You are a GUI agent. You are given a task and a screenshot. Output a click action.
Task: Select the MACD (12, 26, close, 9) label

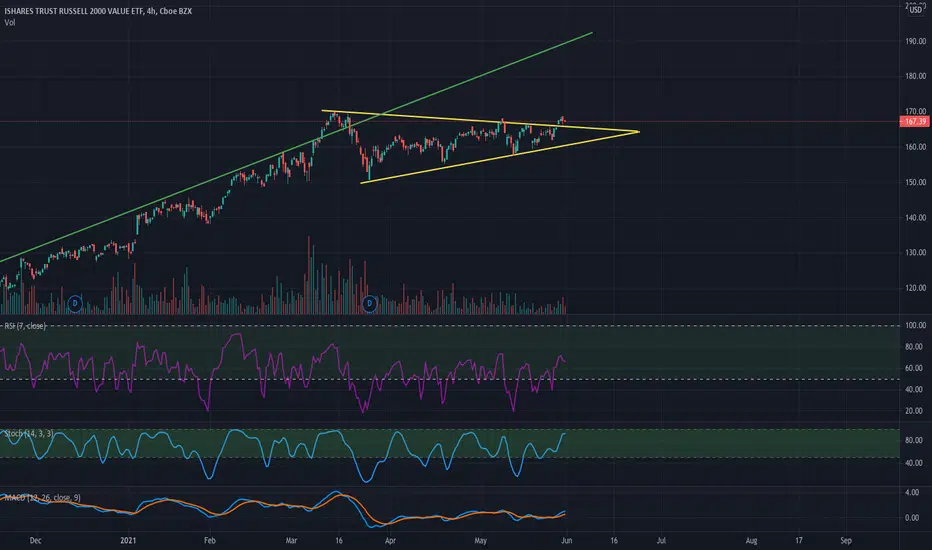42,498
